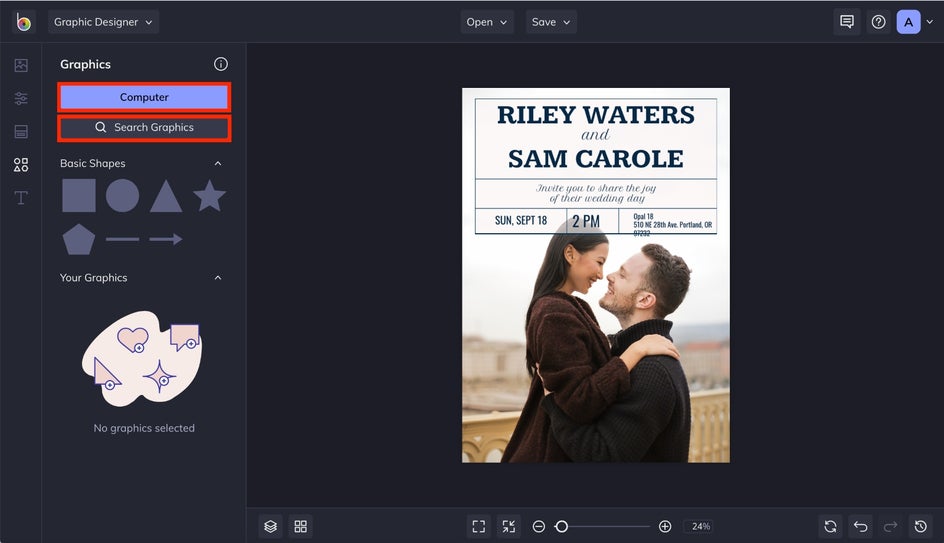The width and height of the screenshot is (944, 543).
Task: Open the feedback chat icon
Action: point(847,22)
